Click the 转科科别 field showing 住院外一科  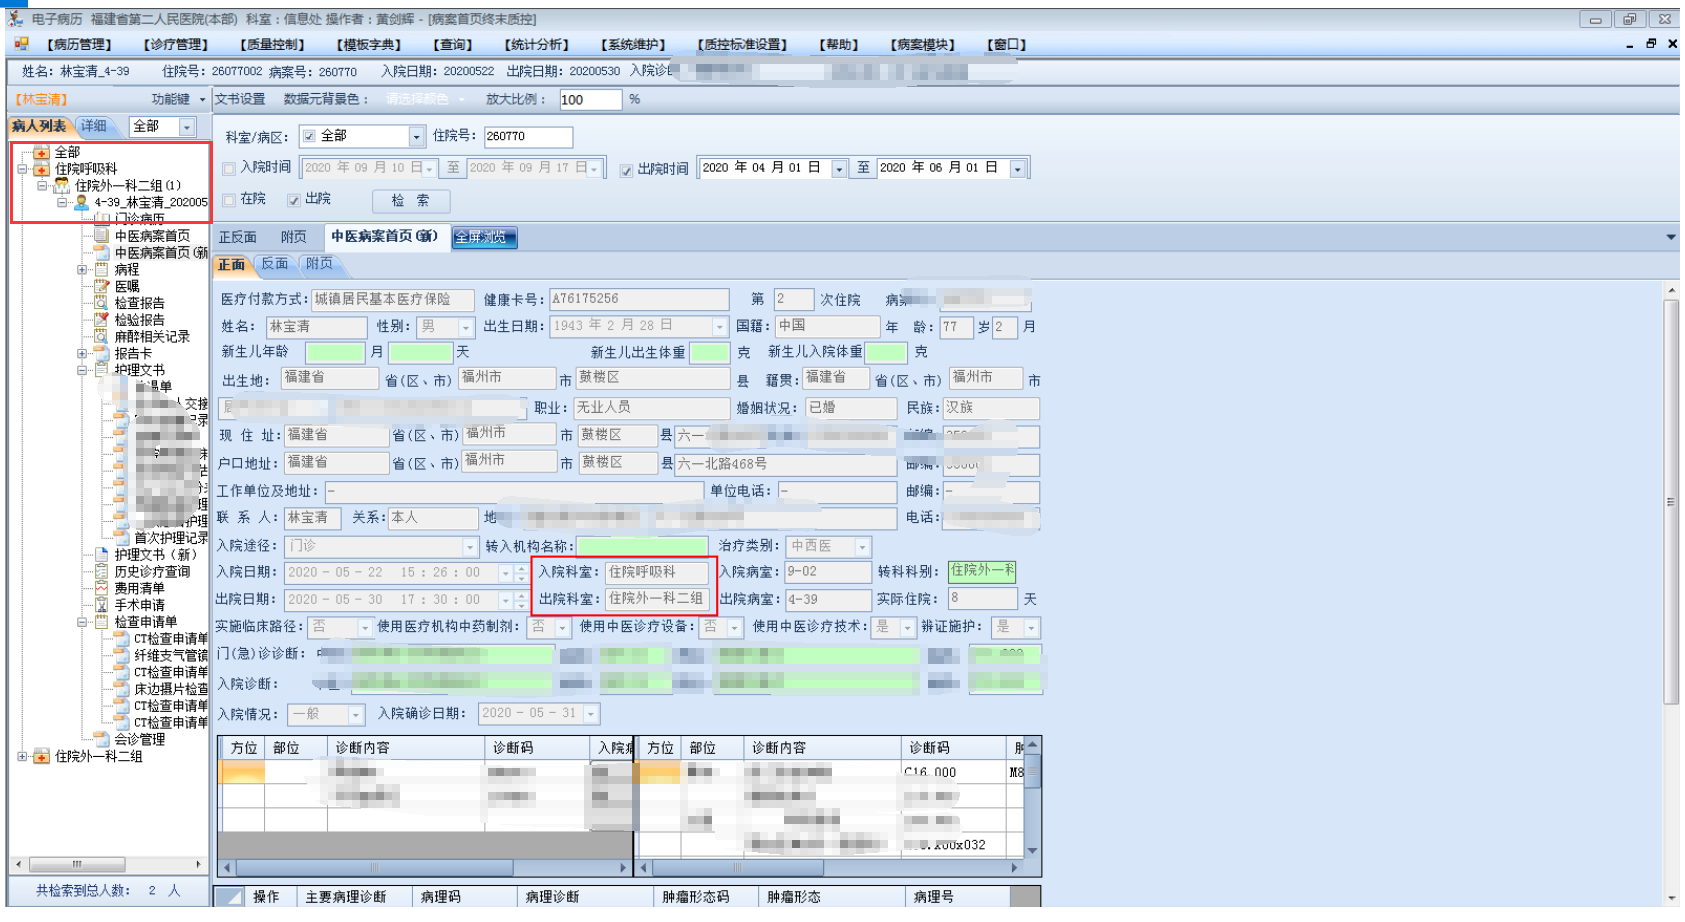pyautogui.click(x=982, y=570)
